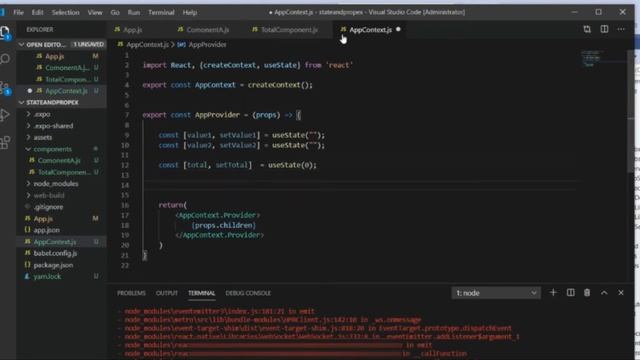Create a new terminal with plus icon
This screenshot has width=640, height=360.
553,293
